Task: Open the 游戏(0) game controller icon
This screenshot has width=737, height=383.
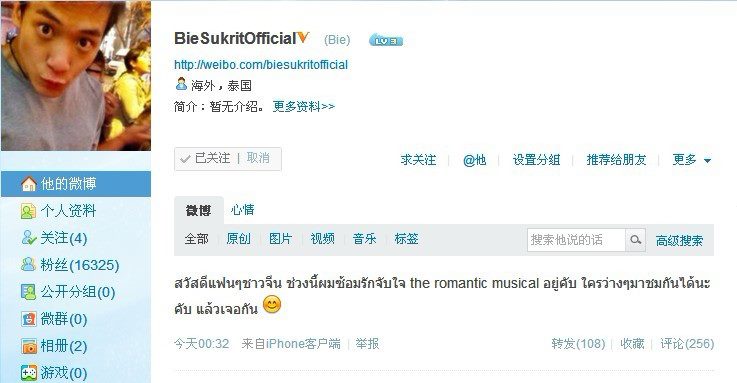Action: [x=28, y=373]
